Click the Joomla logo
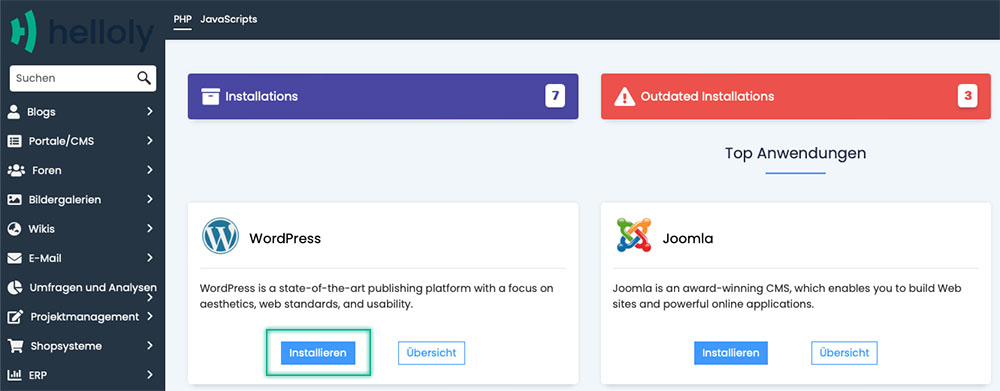The image size is (1000, 391). point(634,235)
